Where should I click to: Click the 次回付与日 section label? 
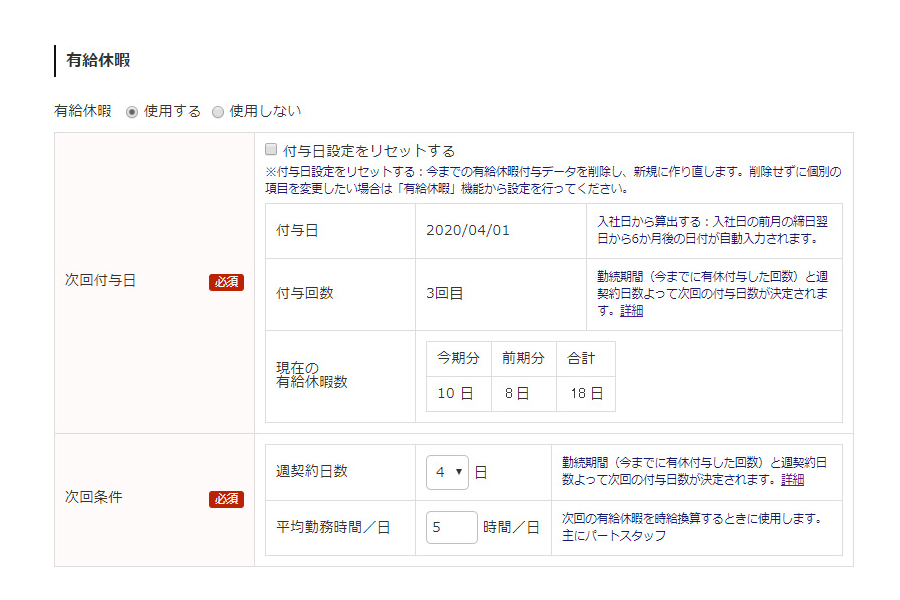(100, 280)
